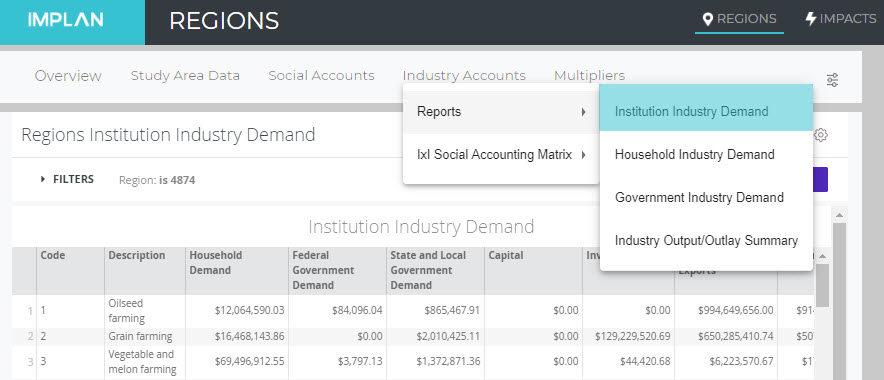Click the value $12,064,590.03
The width and height of the screenshot is (884, 380).
(249, 311)
